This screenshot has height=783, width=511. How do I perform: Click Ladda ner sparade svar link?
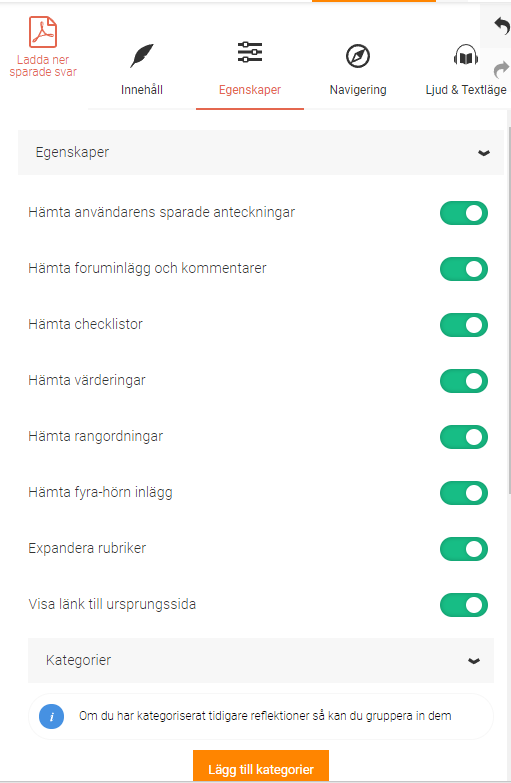(43, 66)
